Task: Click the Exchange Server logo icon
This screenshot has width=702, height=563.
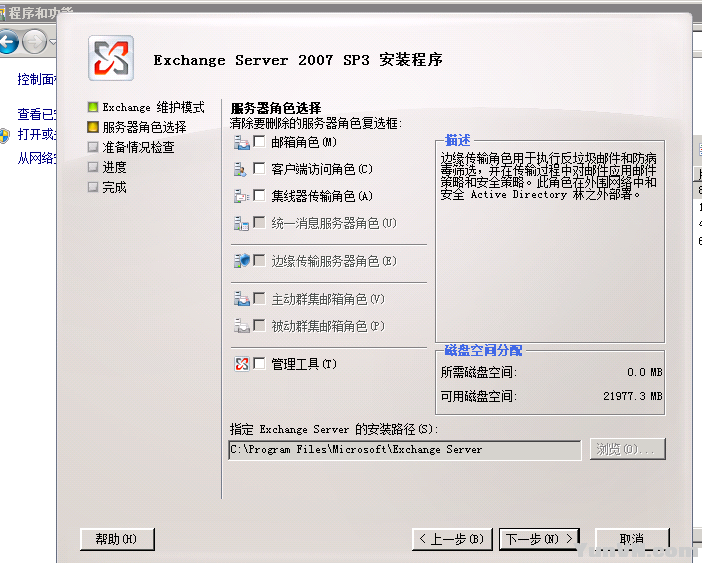Action: (111, 58)
